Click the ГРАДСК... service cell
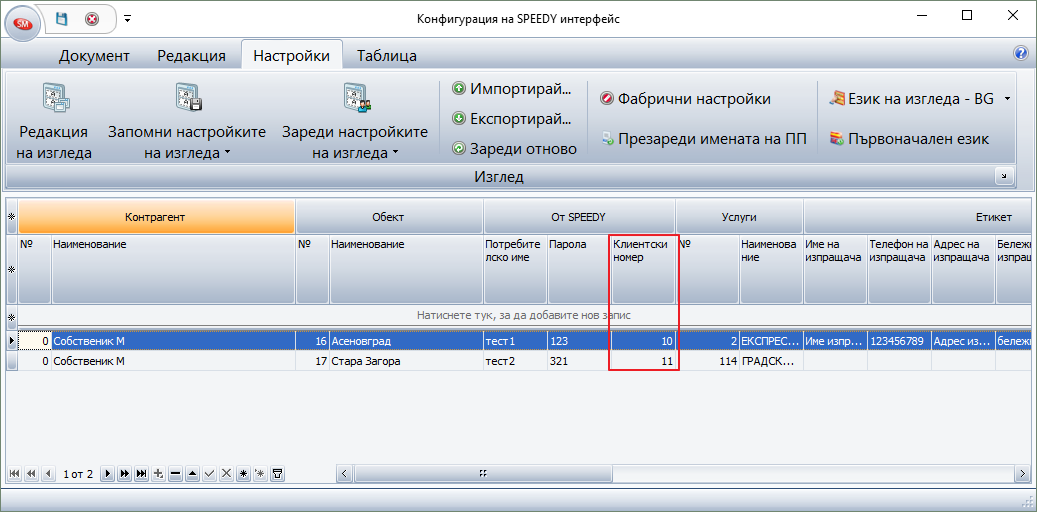This screenshot has width=1037, height=512. (771, 362)
